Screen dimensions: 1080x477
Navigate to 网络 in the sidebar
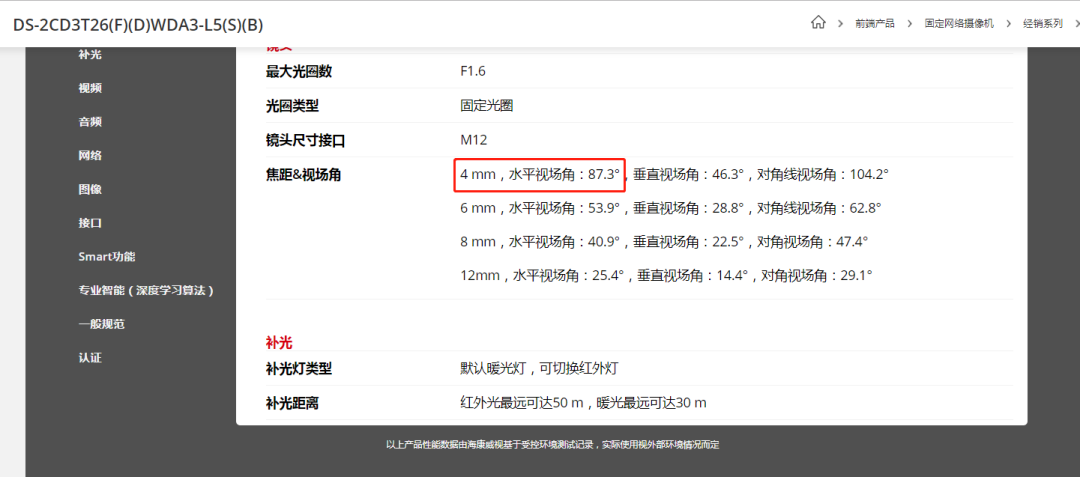pyautogui.click(x=90, y=155)
